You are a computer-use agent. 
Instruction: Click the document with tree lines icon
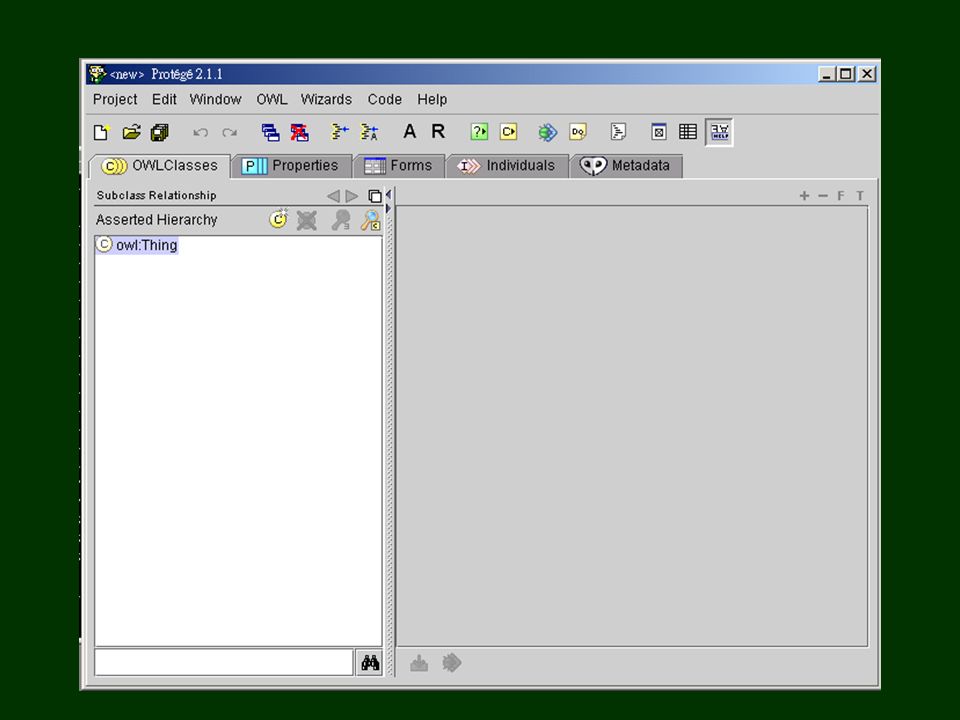click(x=618, y=132)
